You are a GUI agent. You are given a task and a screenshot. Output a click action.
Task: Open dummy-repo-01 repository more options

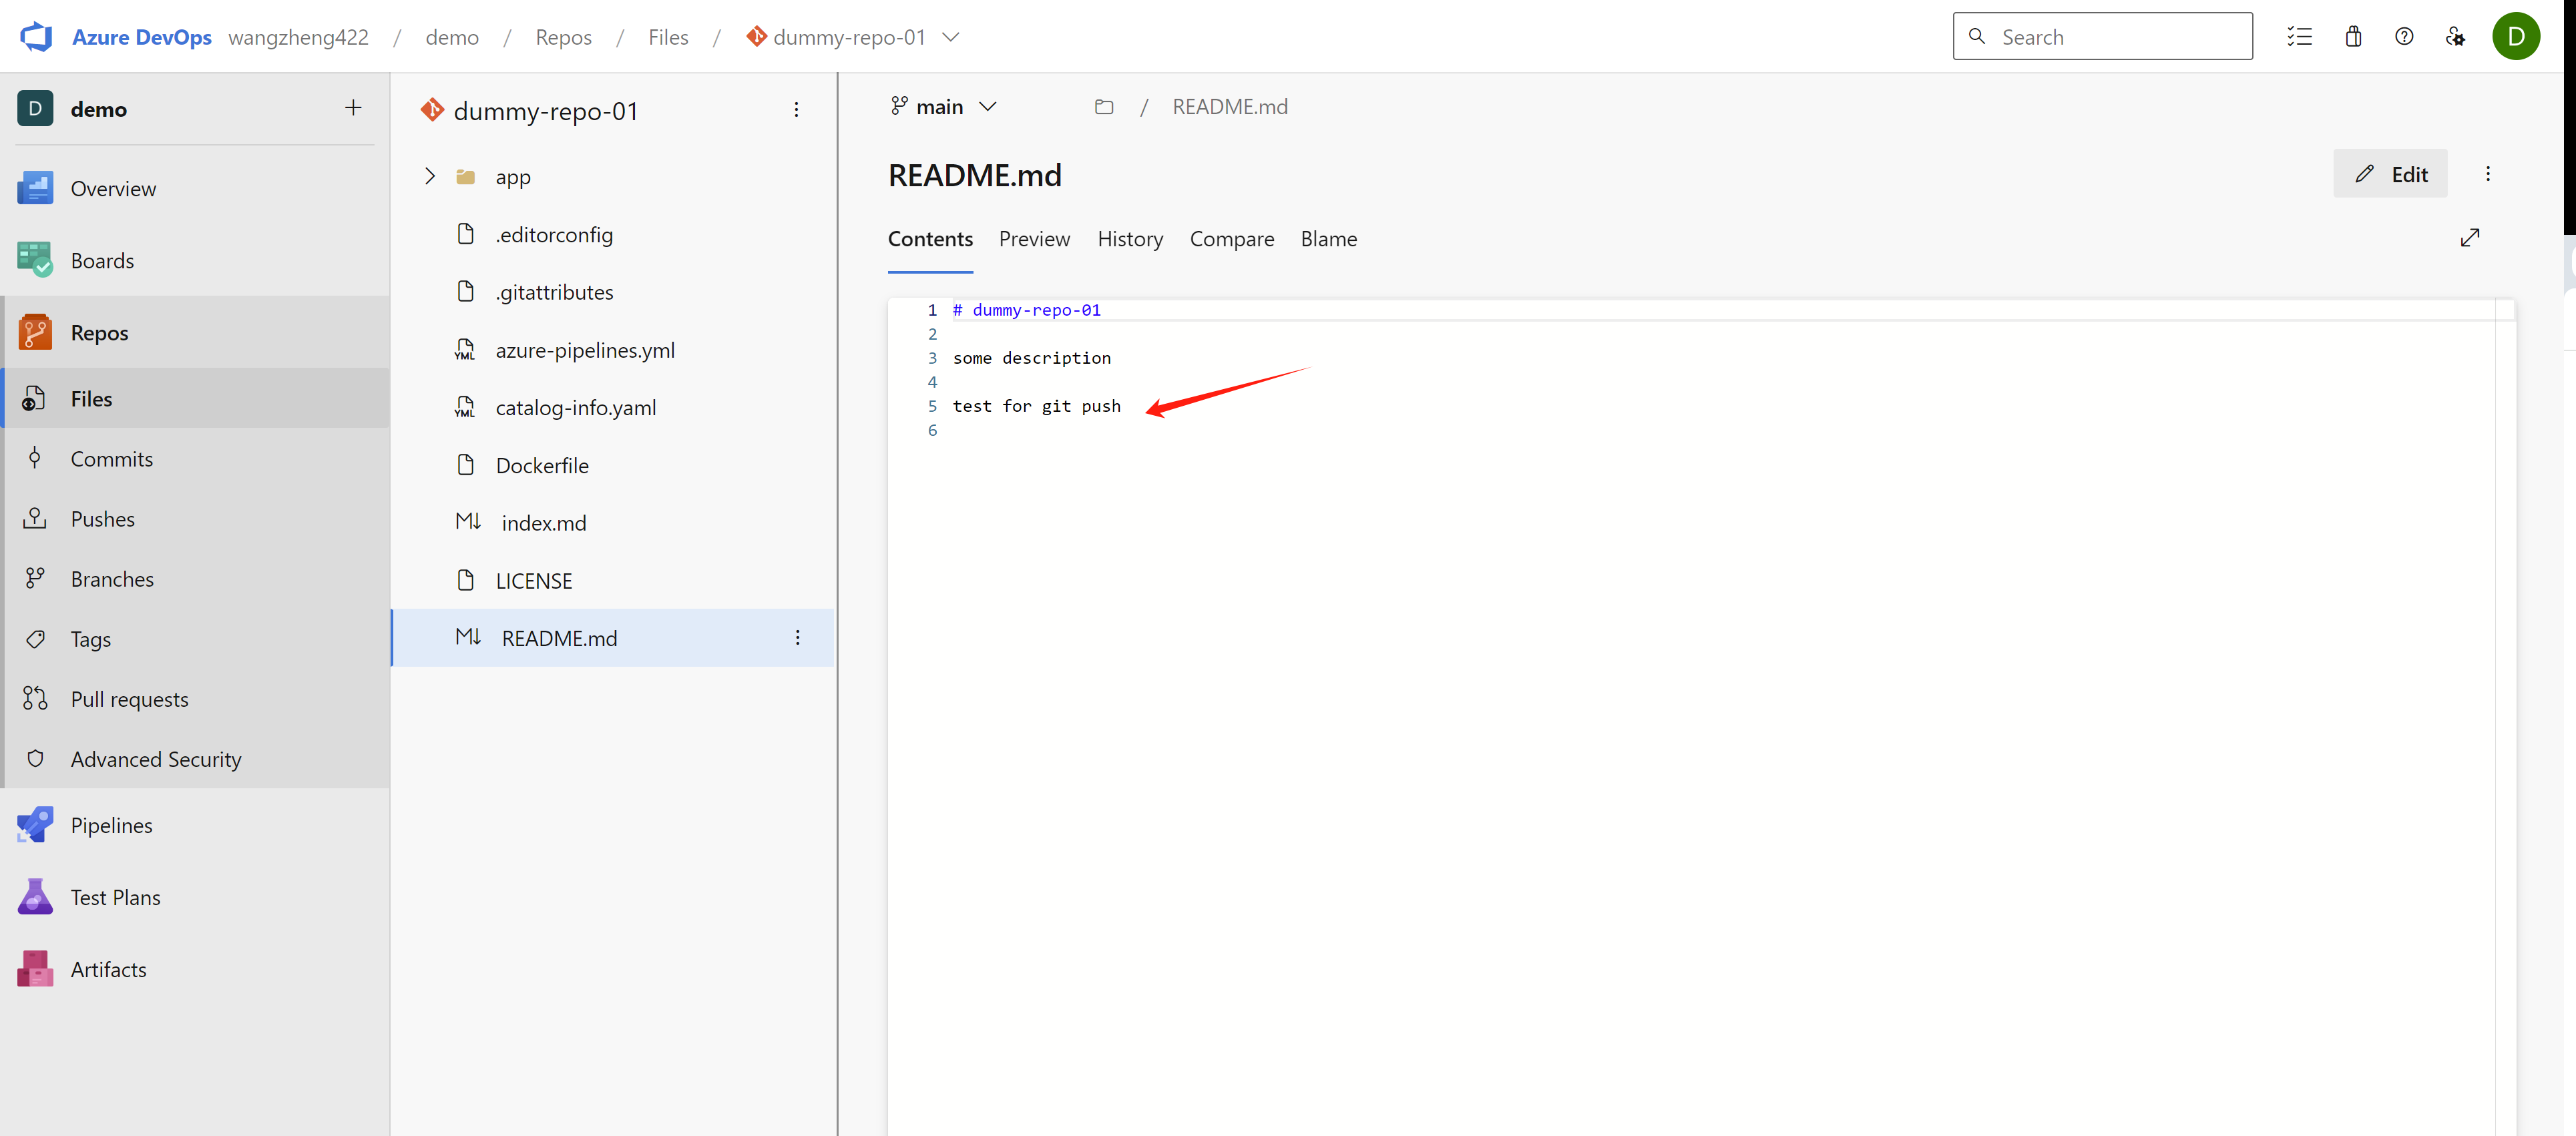click(x=796, y=110)
